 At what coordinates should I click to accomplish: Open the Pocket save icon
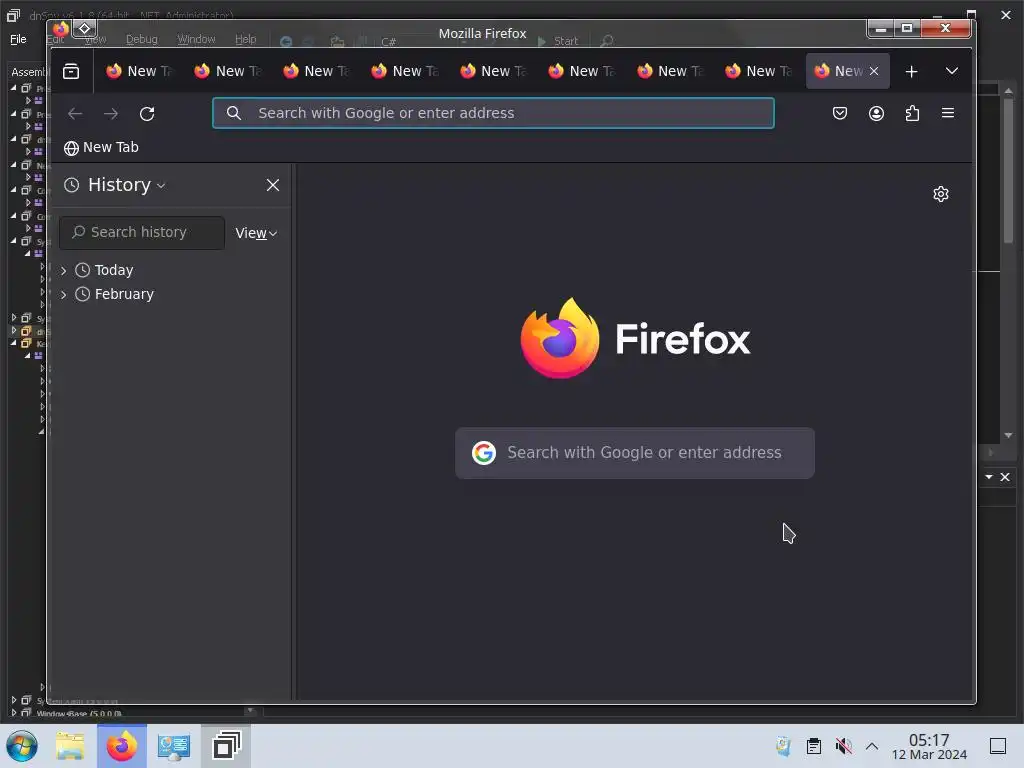tap(840, 114)
